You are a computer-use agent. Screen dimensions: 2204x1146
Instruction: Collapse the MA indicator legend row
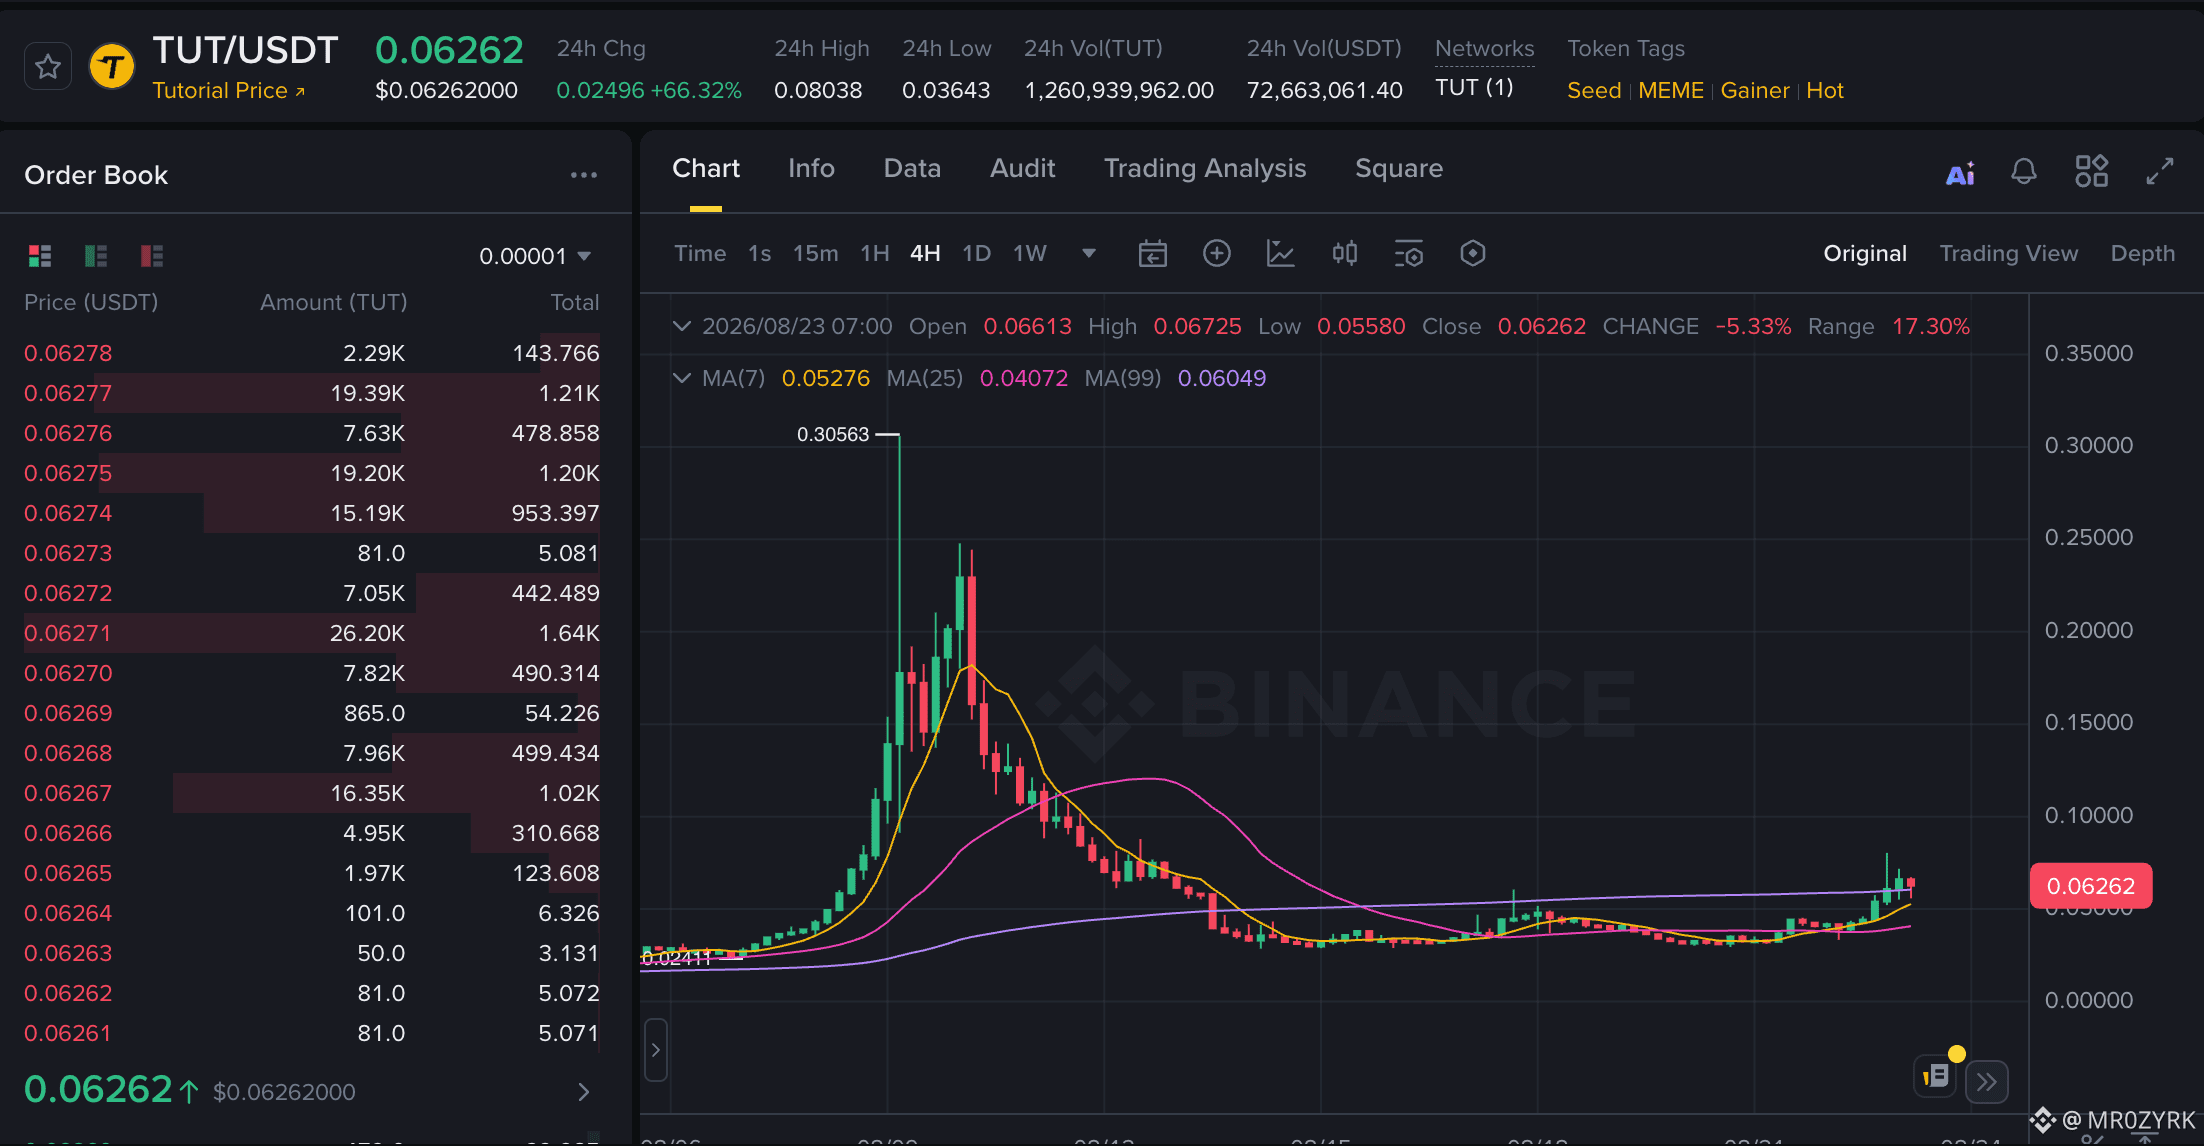[682, 378]
